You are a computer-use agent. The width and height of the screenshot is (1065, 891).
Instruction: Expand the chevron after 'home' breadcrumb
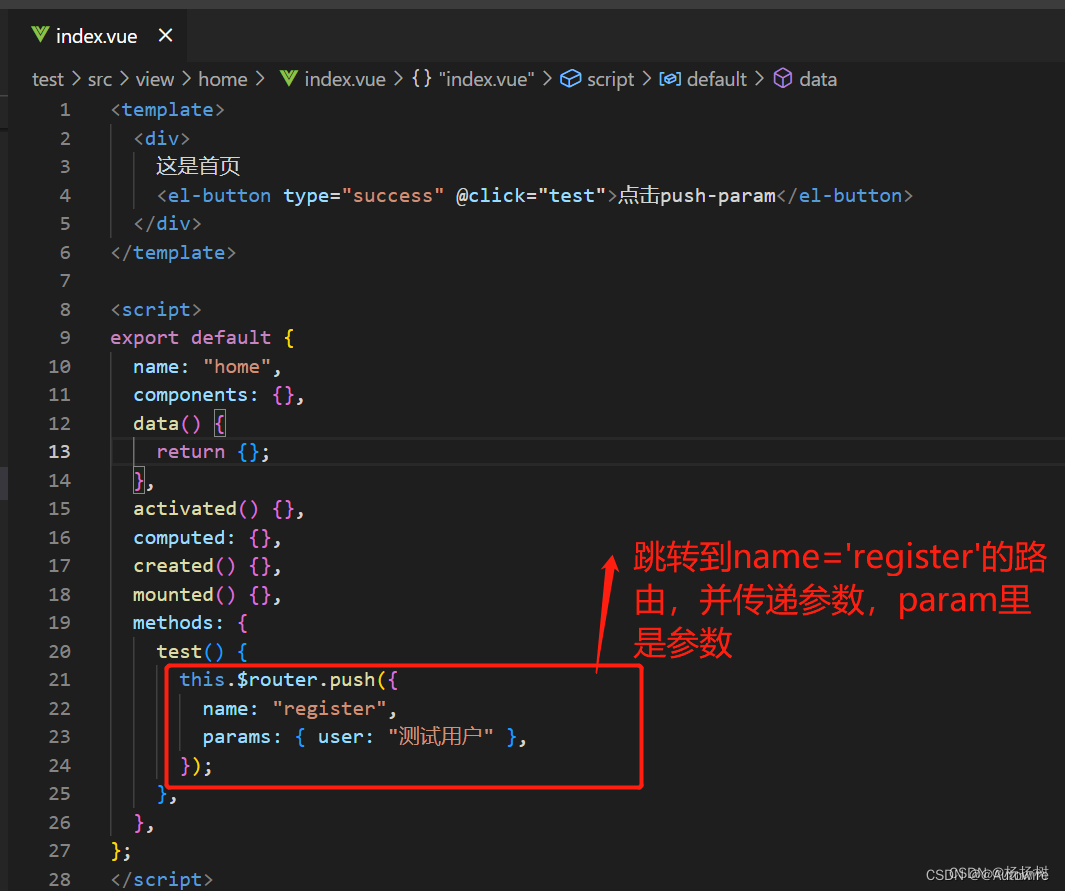(259, 79)
